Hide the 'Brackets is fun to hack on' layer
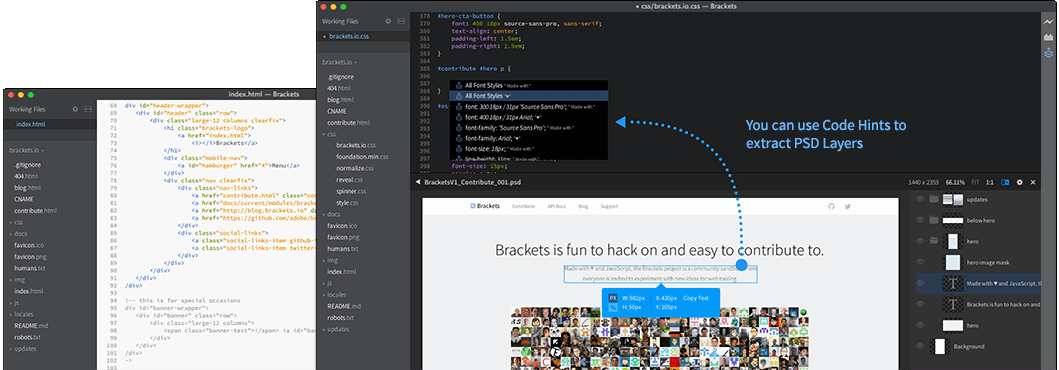Image resolution: width=1059 pixels, height=370 pixels. [919, 305]
